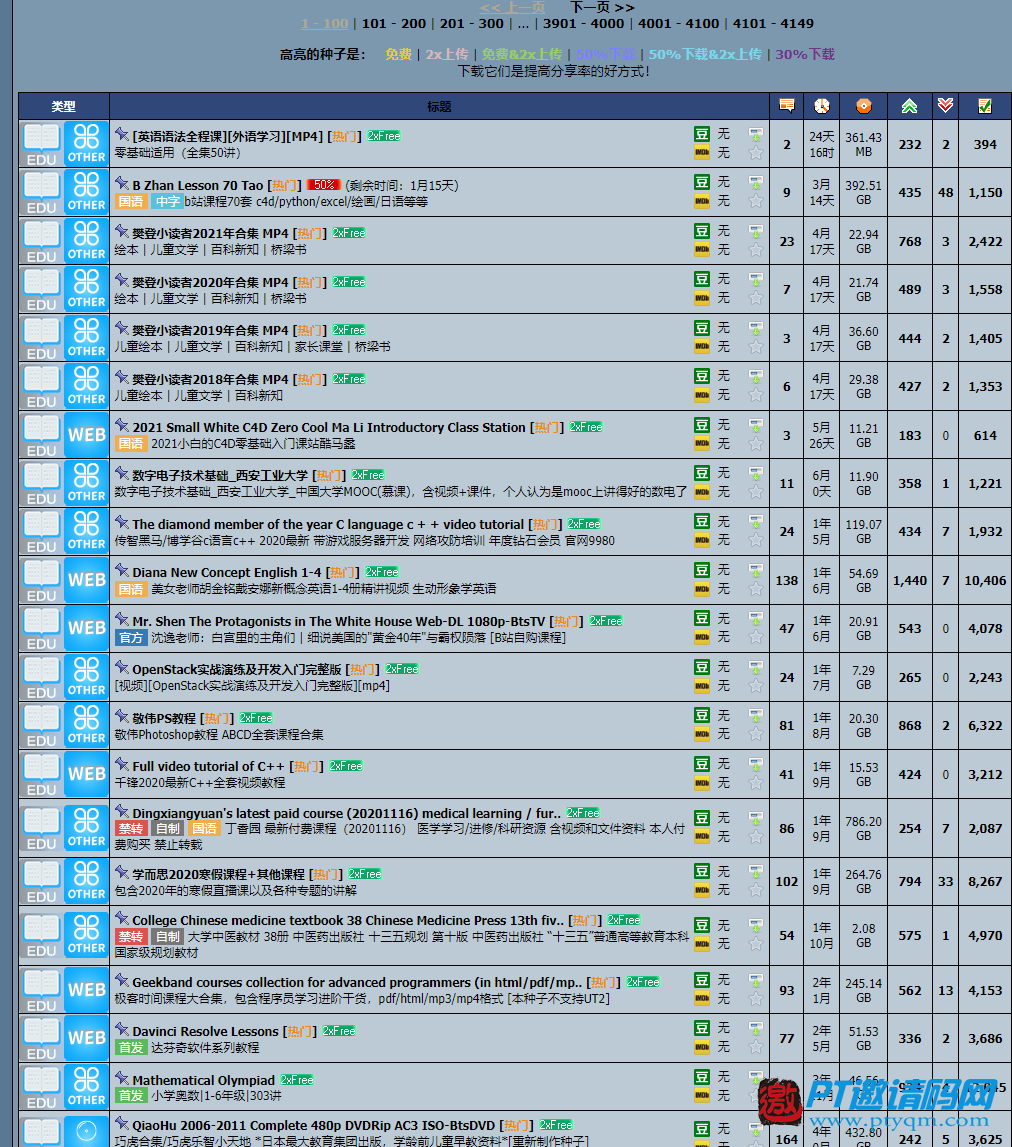Image resolution: width=1012 pixels, height=1147 pixels.
Task: Open torrent Diana New Concept English 1-4
Action: click(x=227, y=572)
